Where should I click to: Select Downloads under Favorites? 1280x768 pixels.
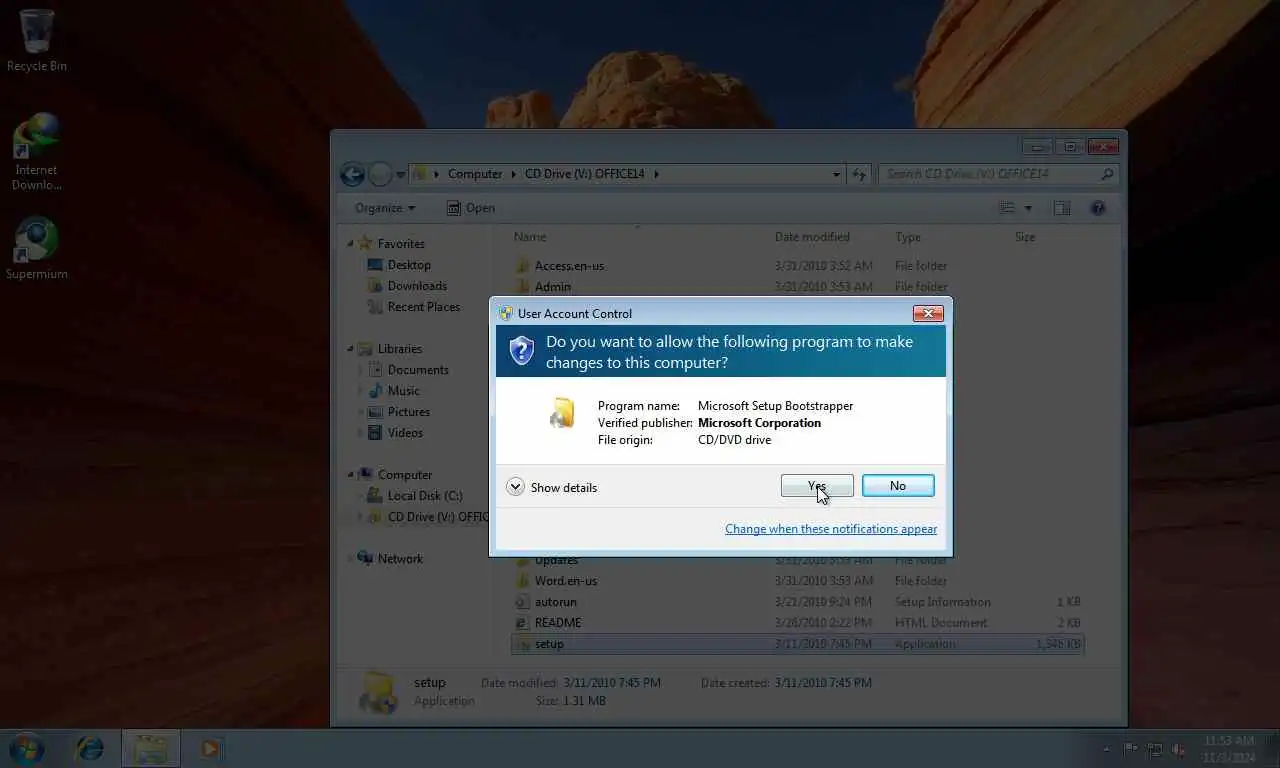click(x=416, y=286)
